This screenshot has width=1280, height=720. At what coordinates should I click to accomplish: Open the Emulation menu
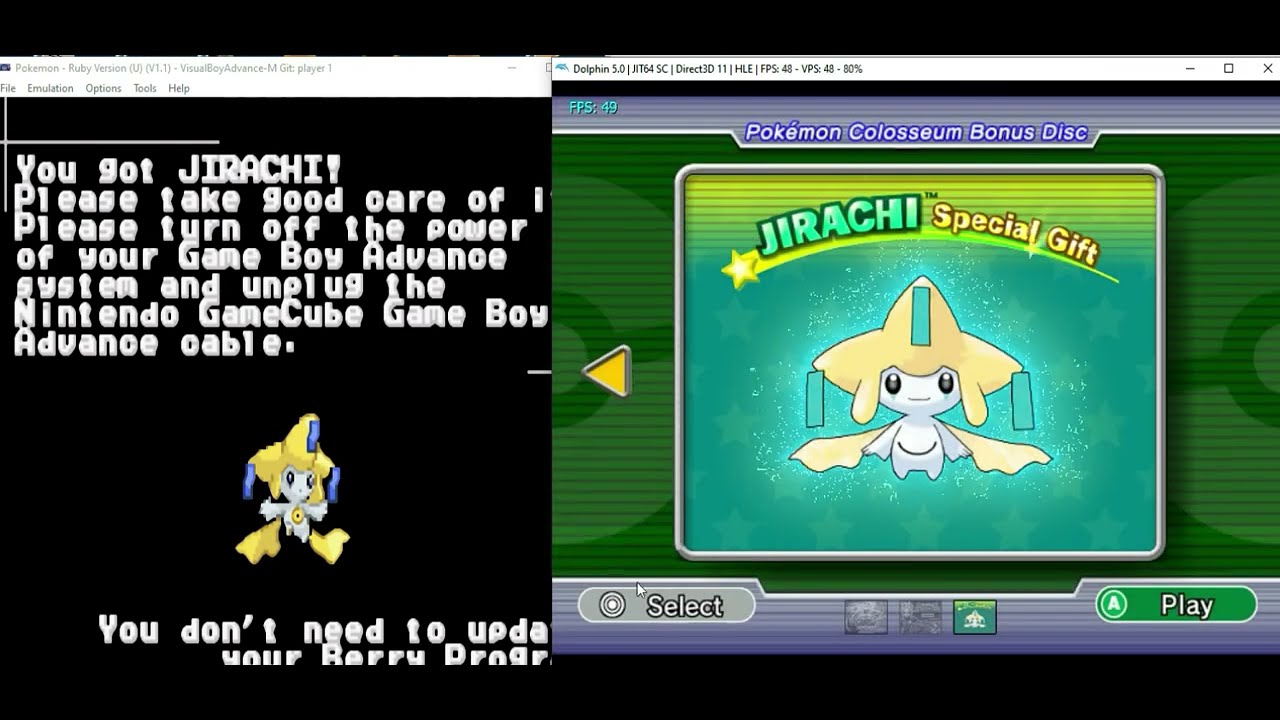coord(50,88)
